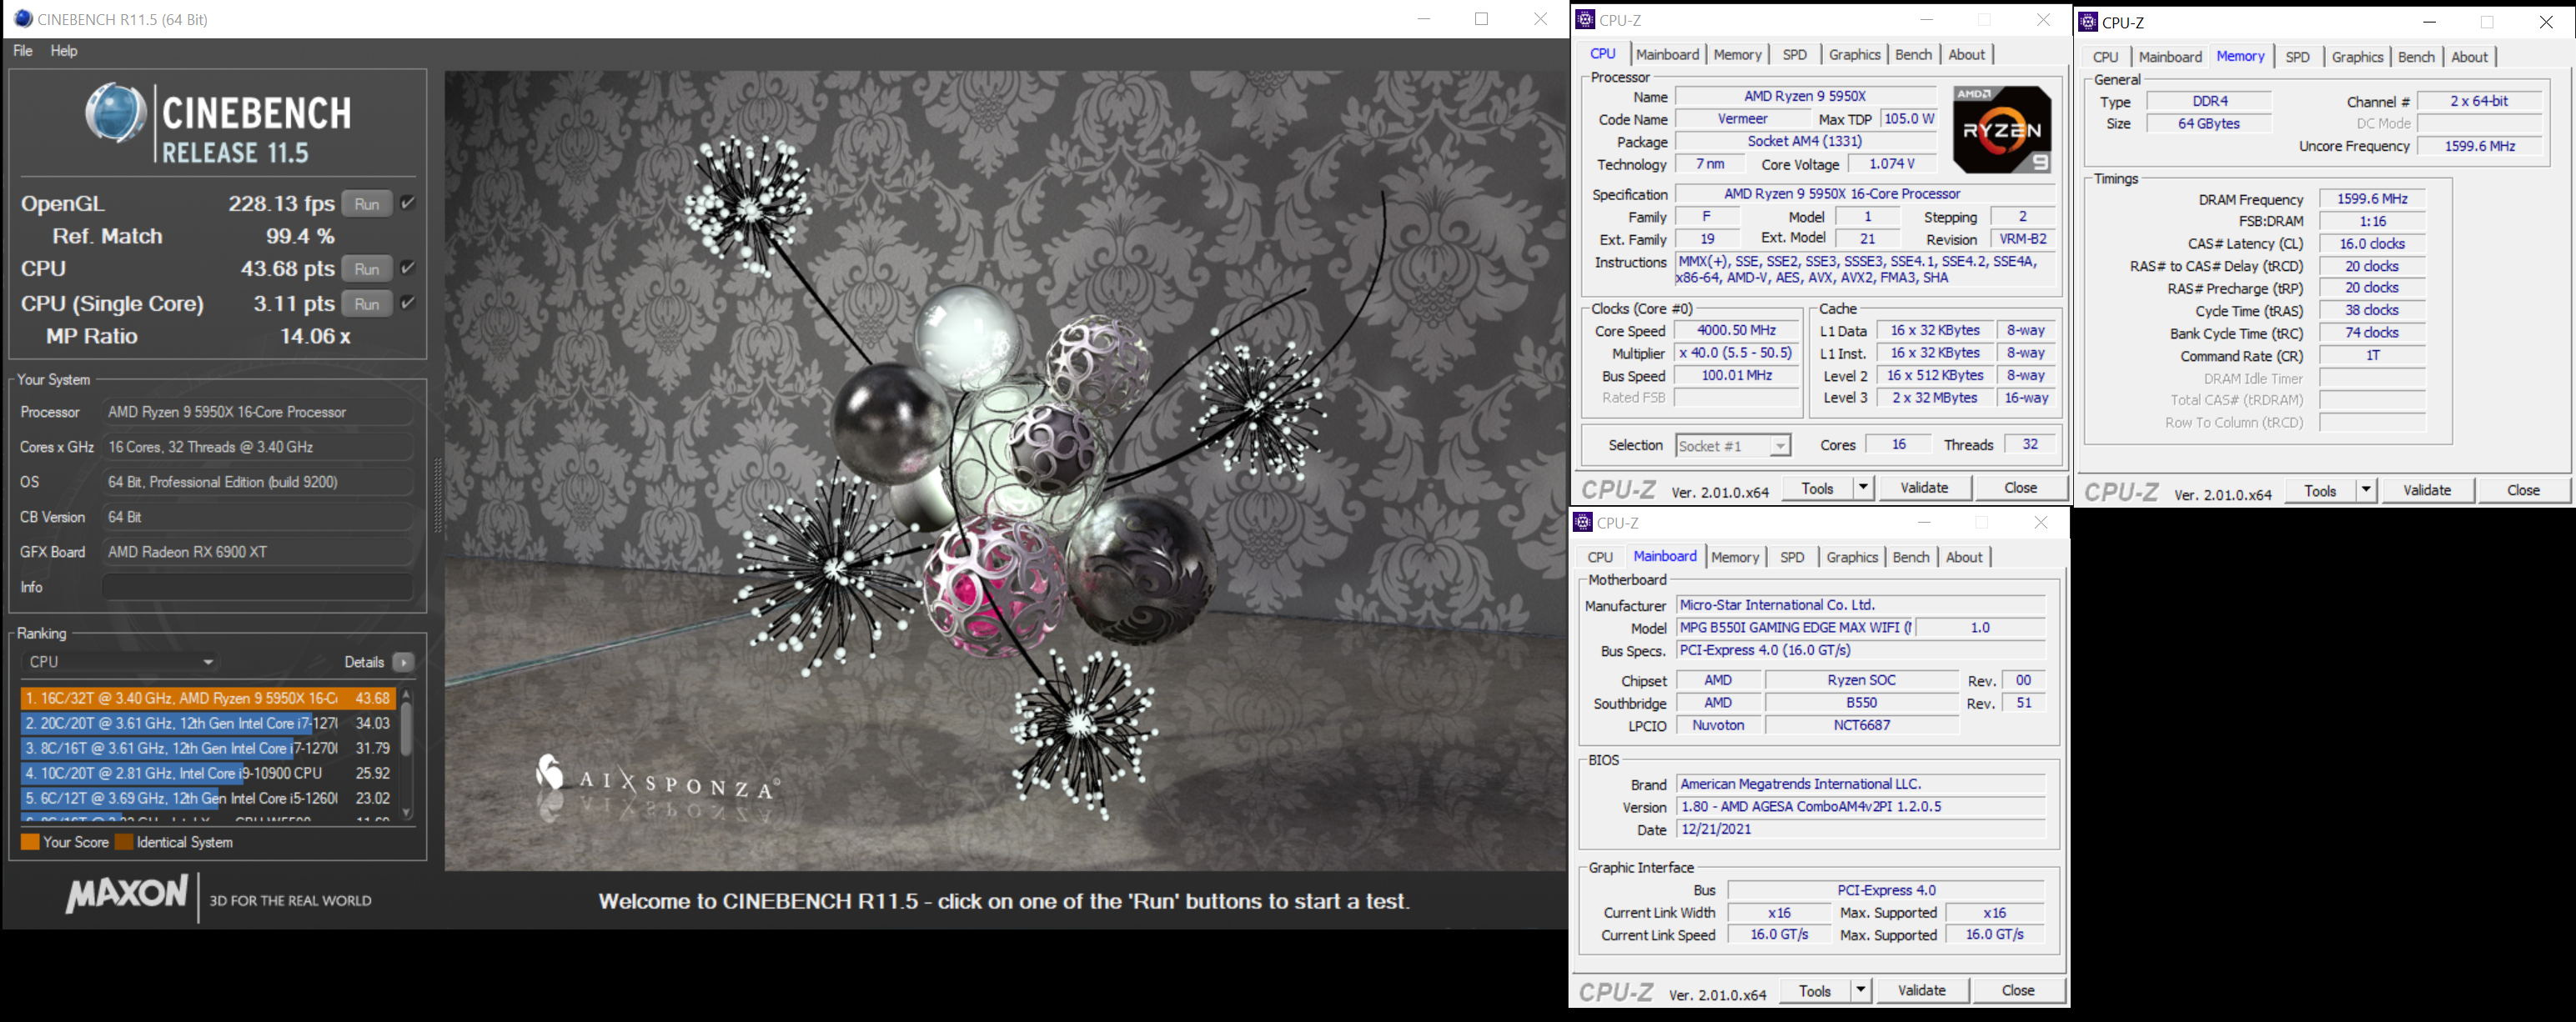Click the Core Speed value 4000.50 MHz
This screenshot has width=2576, height=1022.
(1737, 330)
